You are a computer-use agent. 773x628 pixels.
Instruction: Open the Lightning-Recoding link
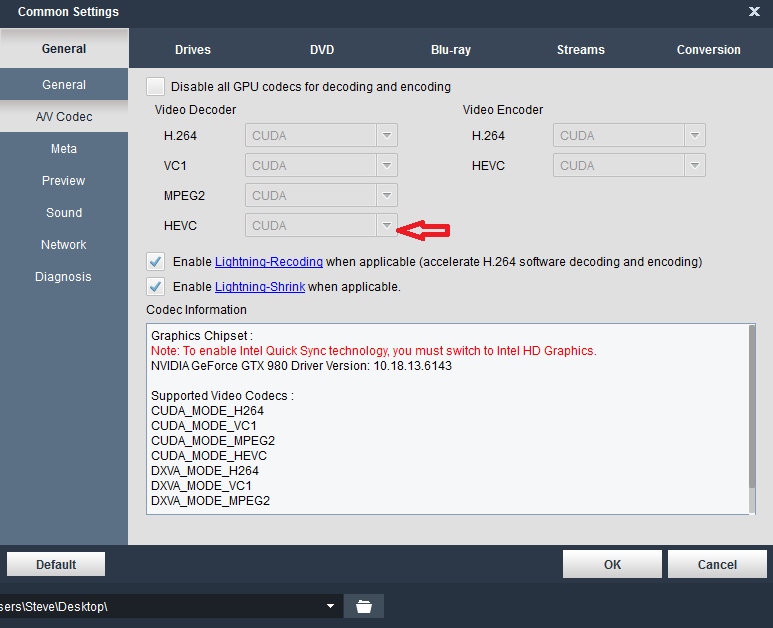(x=268, y=262)
